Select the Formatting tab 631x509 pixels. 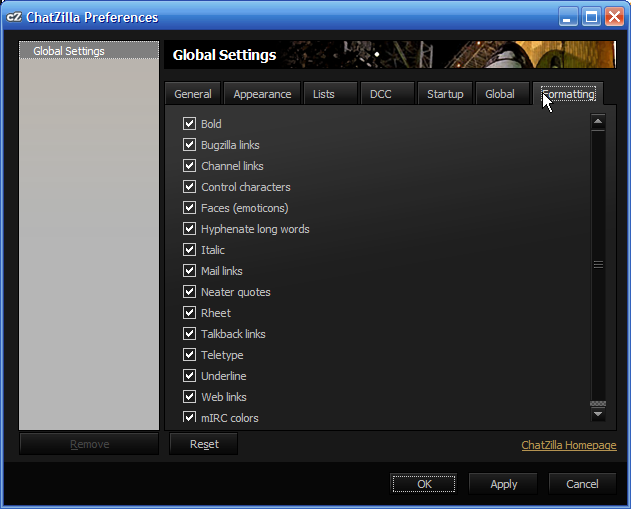pyautogui.click(x=568, y=94)
